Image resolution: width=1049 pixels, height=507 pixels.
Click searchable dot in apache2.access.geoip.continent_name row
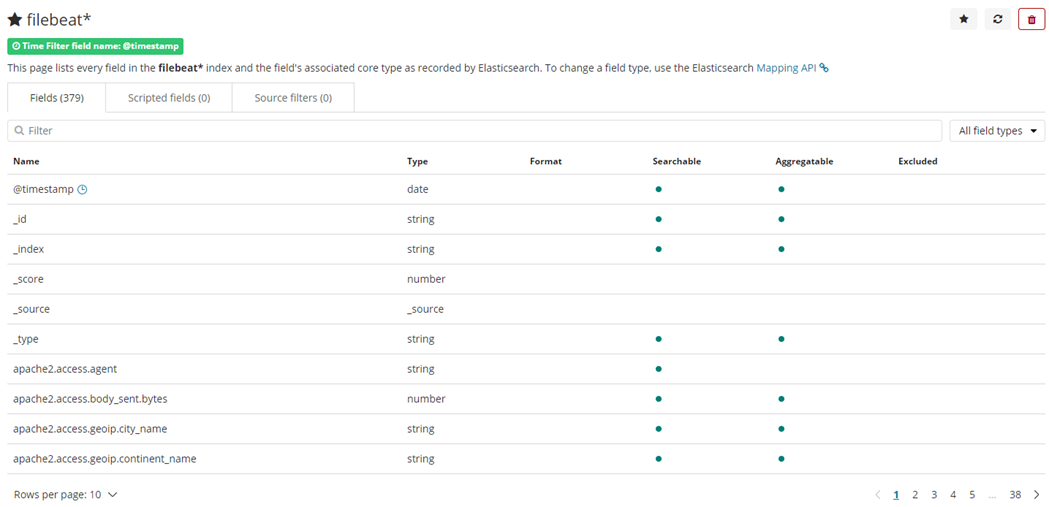(x=658, y=459)
